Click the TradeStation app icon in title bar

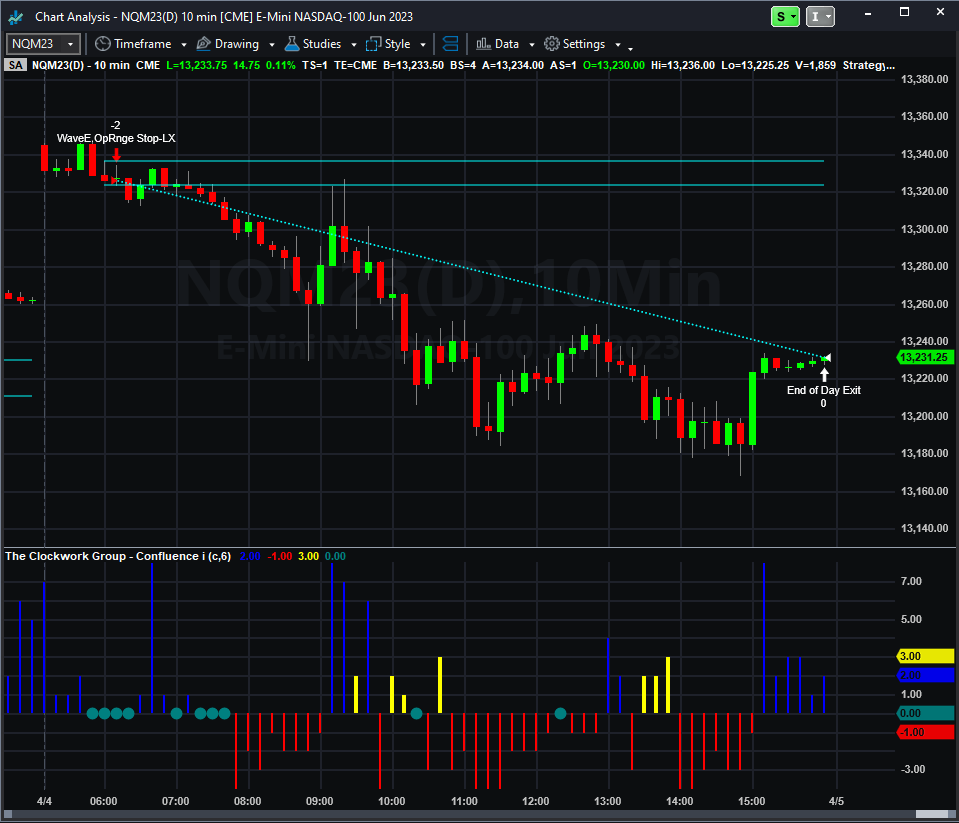[15, 17]
